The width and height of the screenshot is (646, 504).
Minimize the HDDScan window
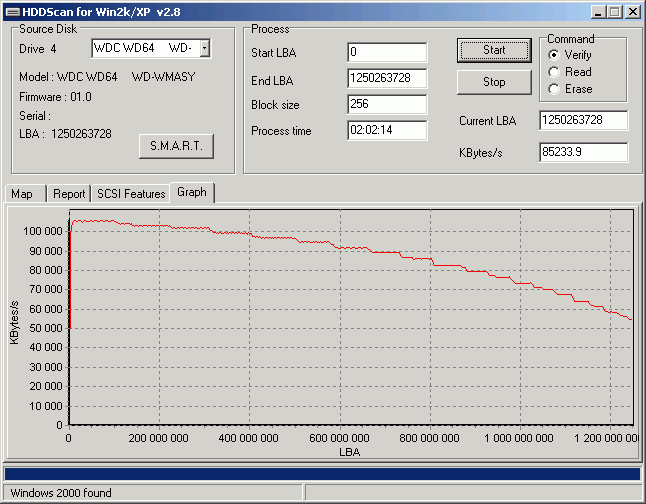coord(598,12)
